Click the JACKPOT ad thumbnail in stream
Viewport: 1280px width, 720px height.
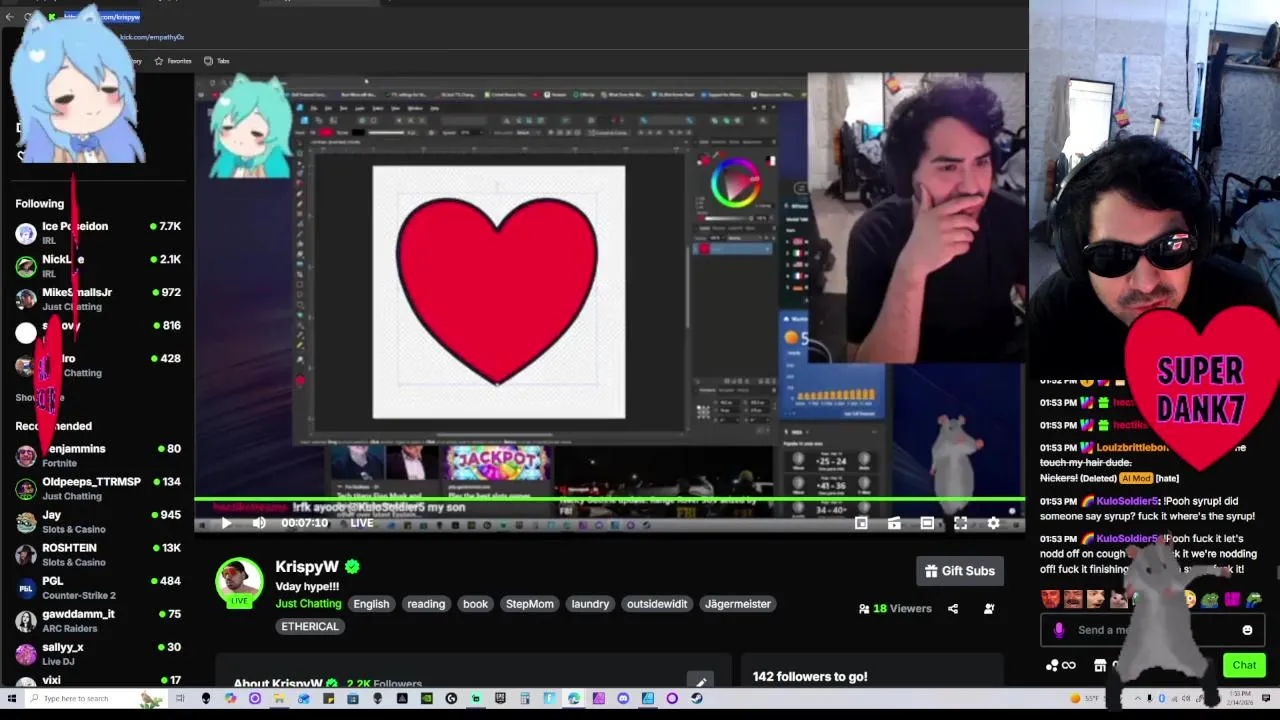point(498,462)
